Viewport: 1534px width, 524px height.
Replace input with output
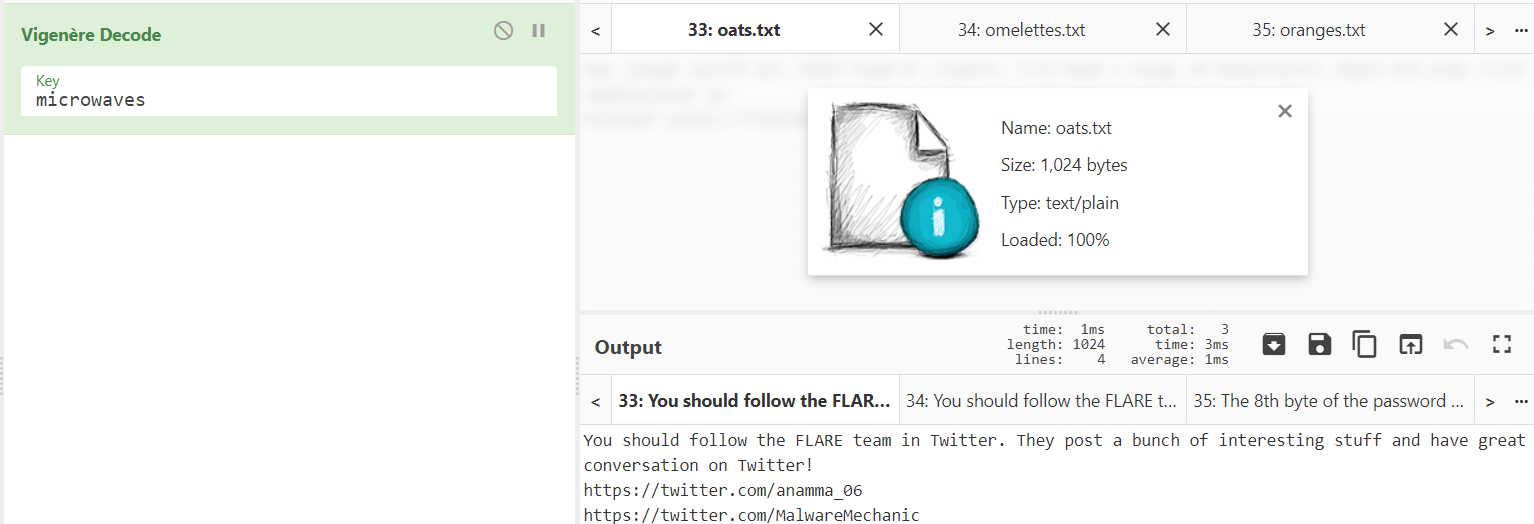click(x=1410, y=345)
